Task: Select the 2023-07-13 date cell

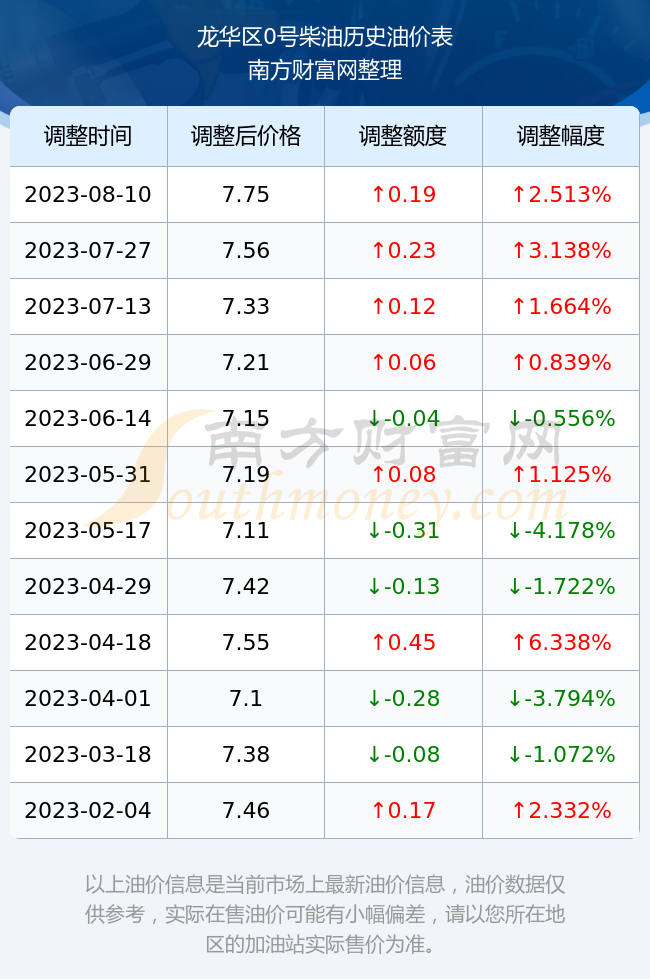Action: [x=88, y=306]
